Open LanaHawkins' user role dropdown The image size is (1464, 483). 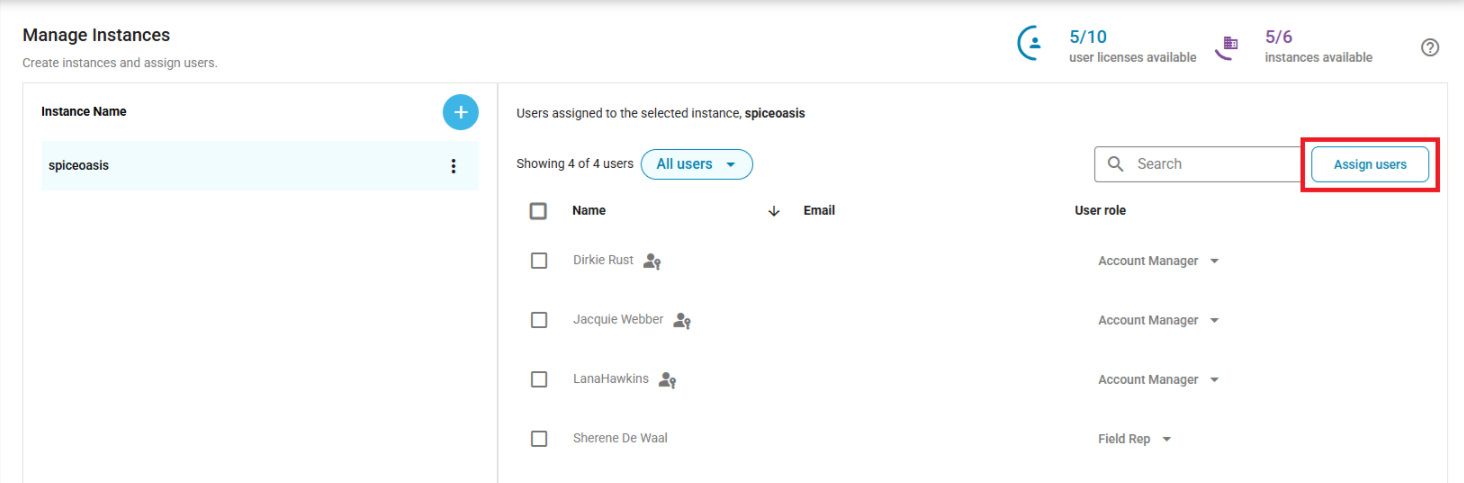(1158, 380)
